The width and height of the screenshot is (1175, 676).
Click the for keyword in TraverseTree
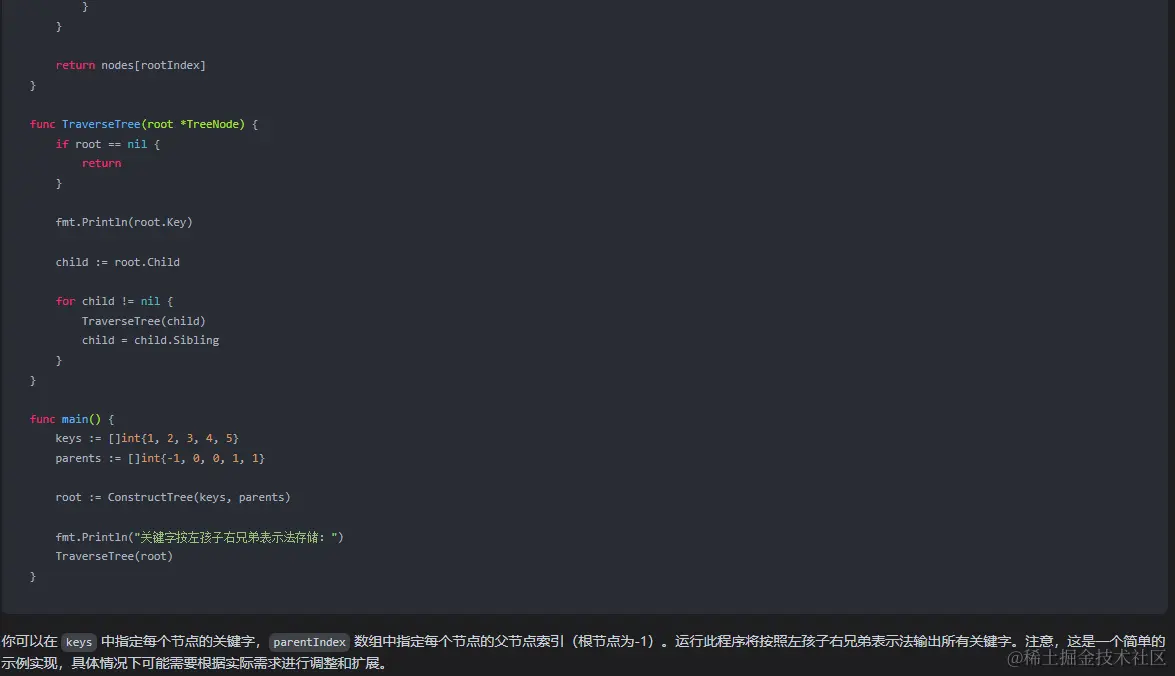coord(64,300)
